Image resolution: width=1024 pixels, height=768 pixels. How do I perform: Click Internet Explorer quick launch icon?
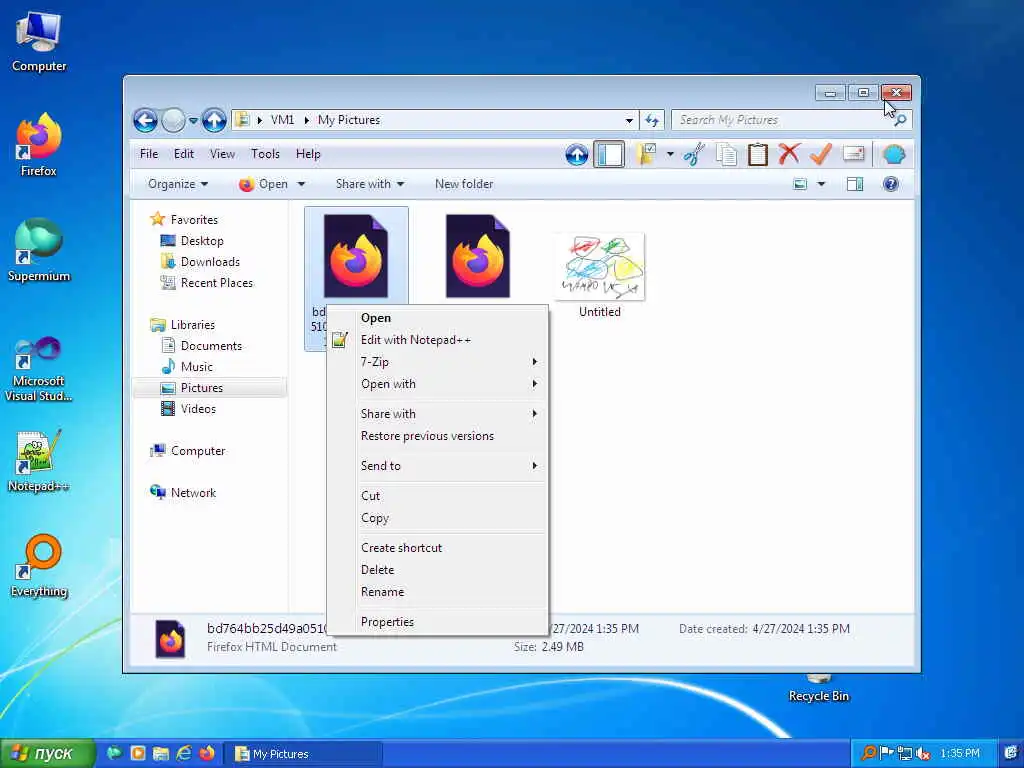(184, 753)
